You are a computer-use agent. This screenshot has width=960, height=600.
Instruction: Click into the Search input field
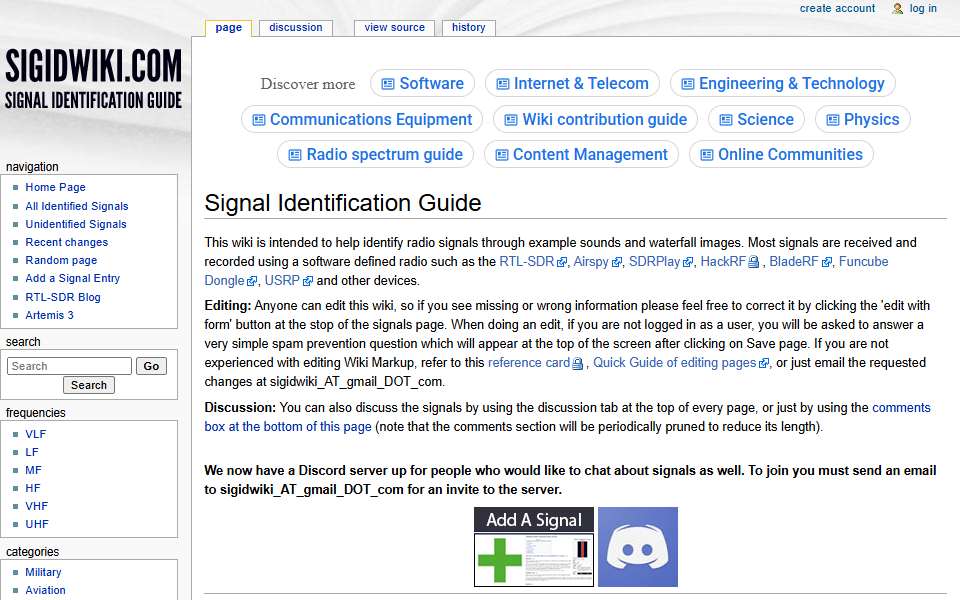tap(69, 366)
